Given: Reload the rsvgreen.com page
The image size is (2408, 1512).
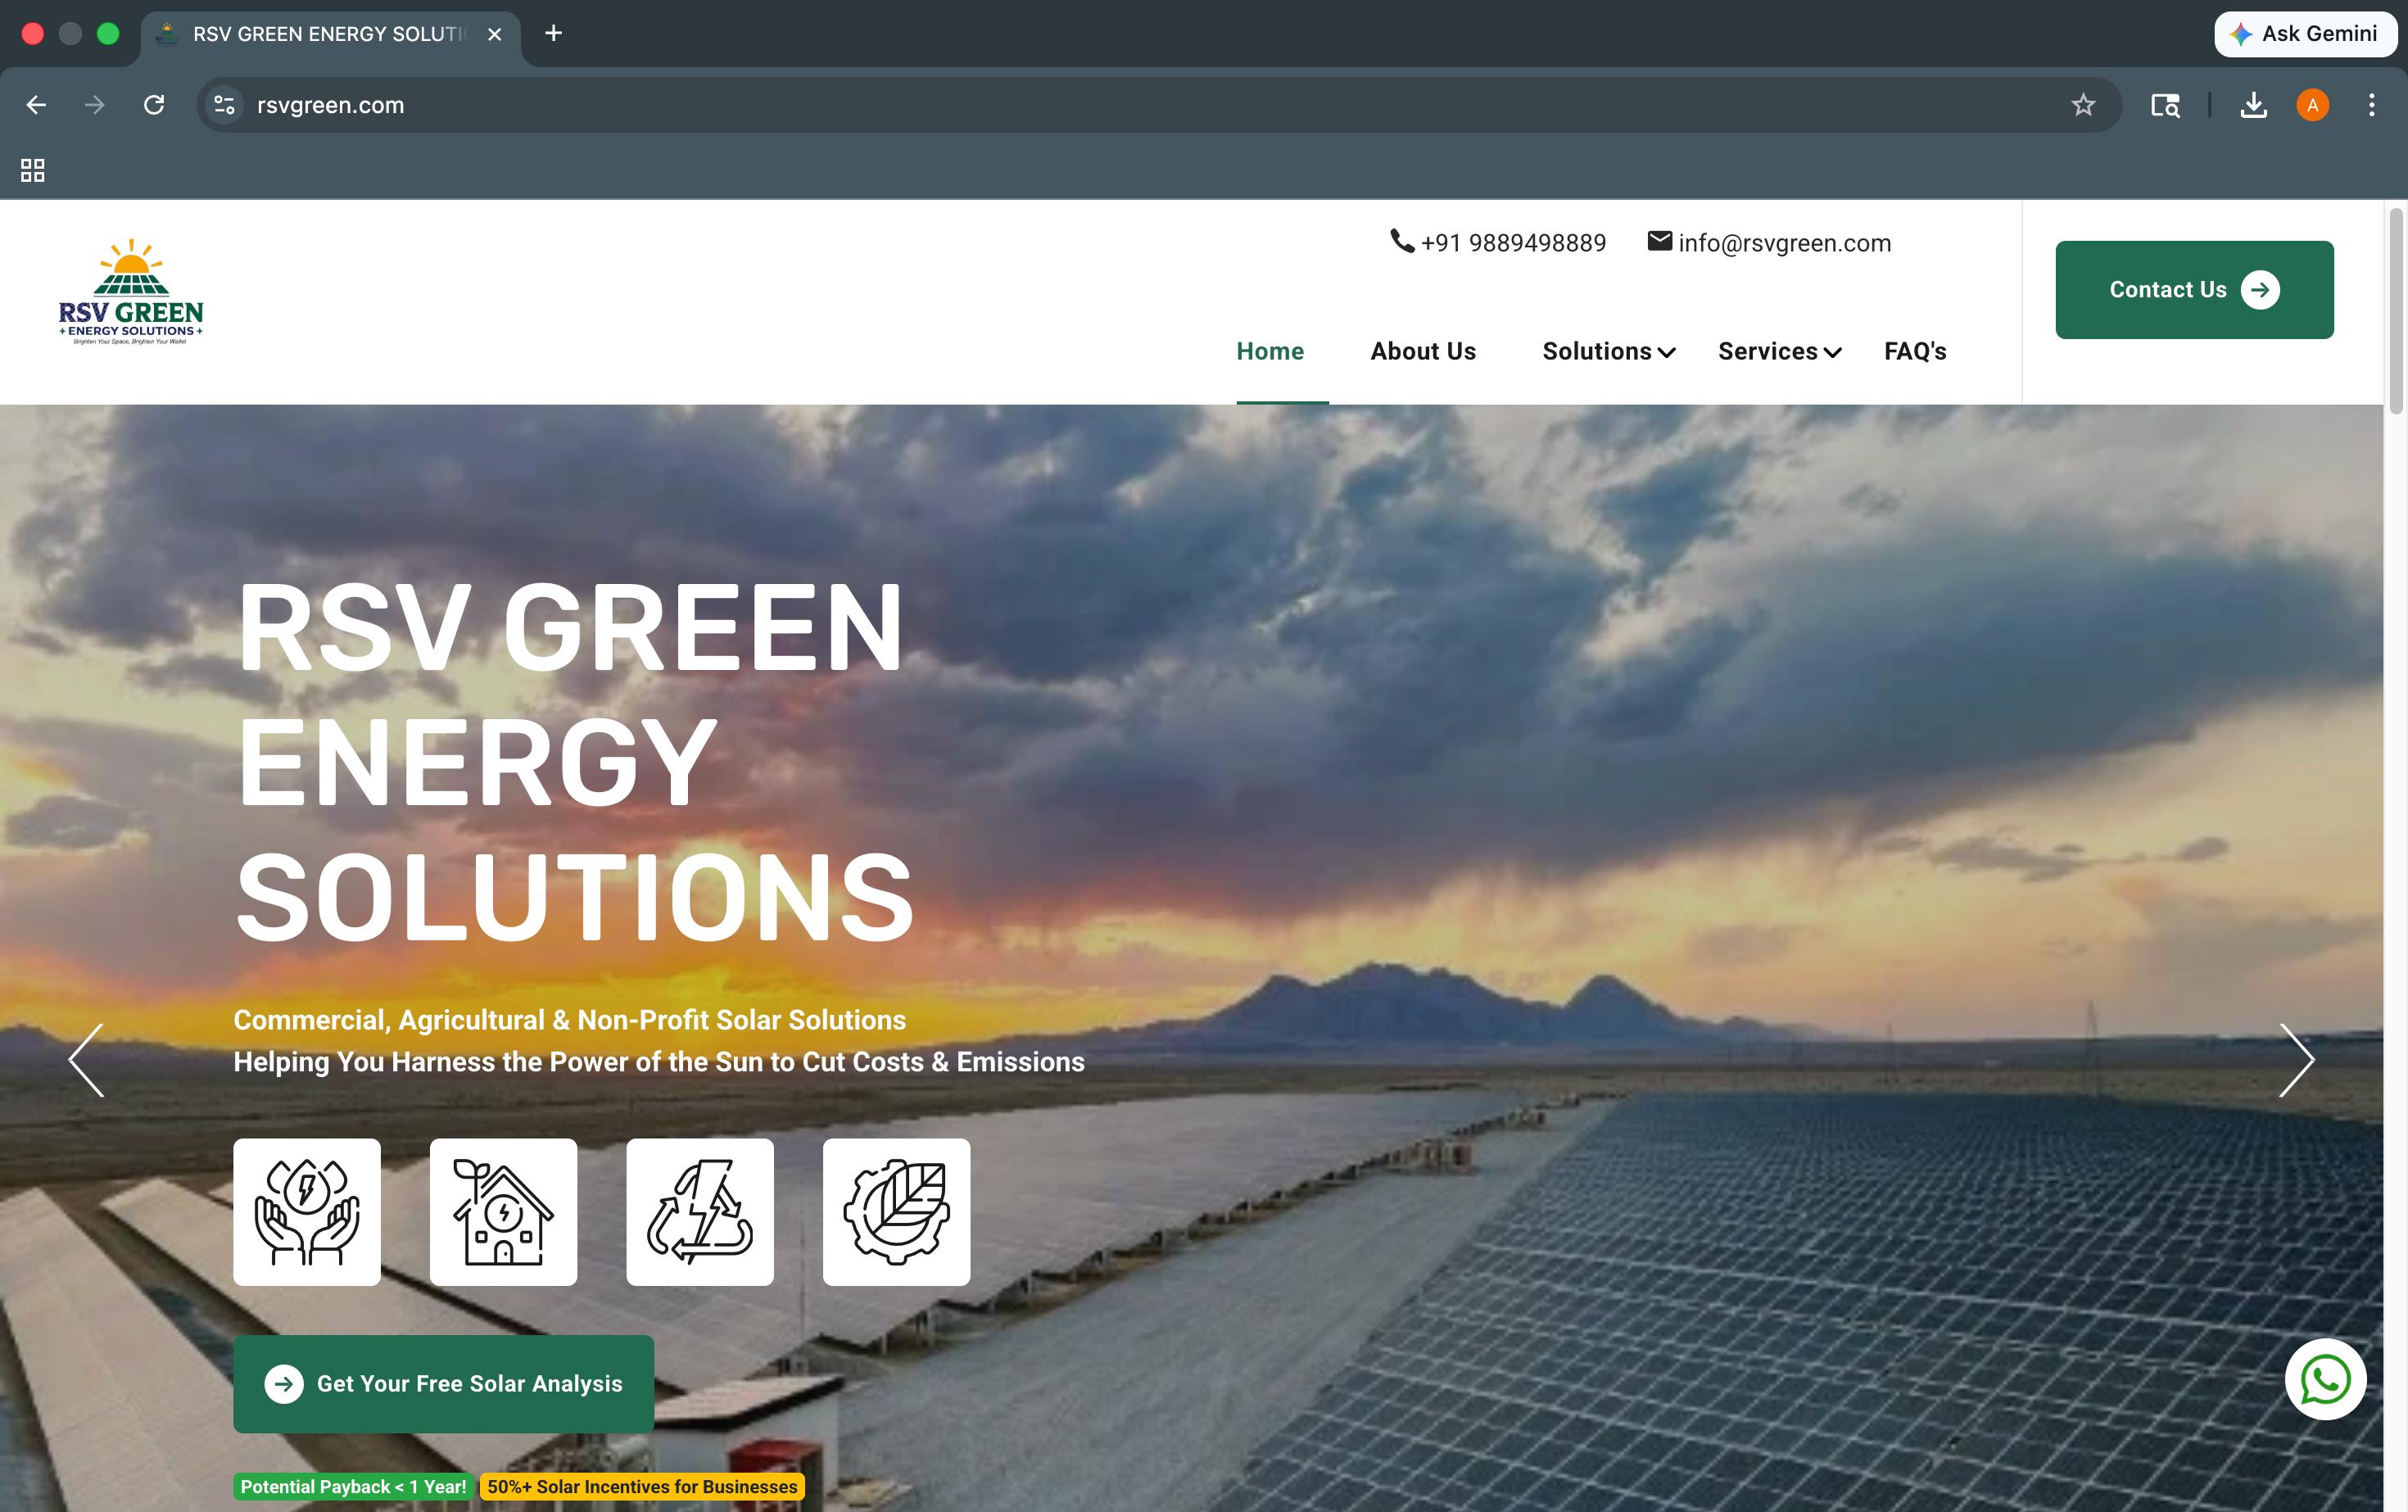Looking at the screenshot, I should pos(154,105).
